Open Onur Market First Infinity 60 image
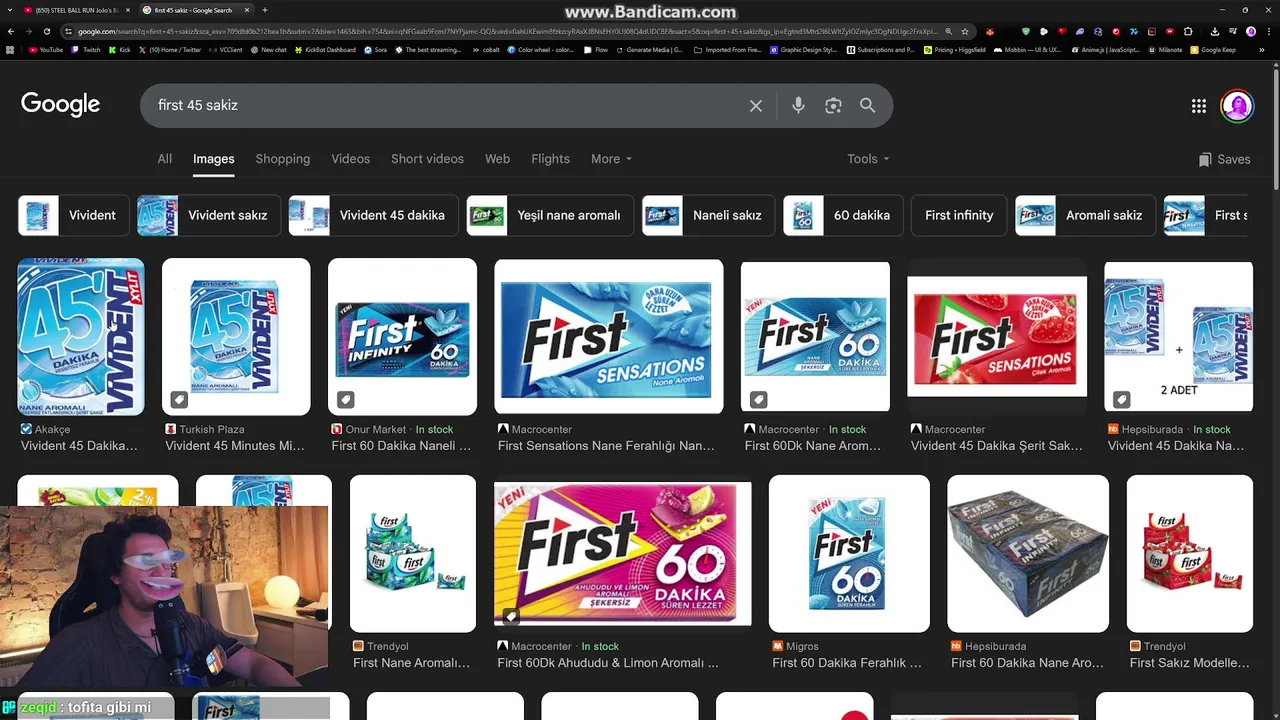 [x=402, y=337]
